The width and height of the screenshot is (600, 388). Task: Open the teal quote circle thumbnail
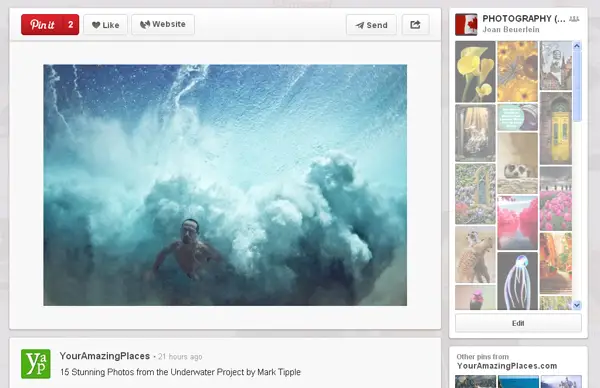tap(517, 117)
